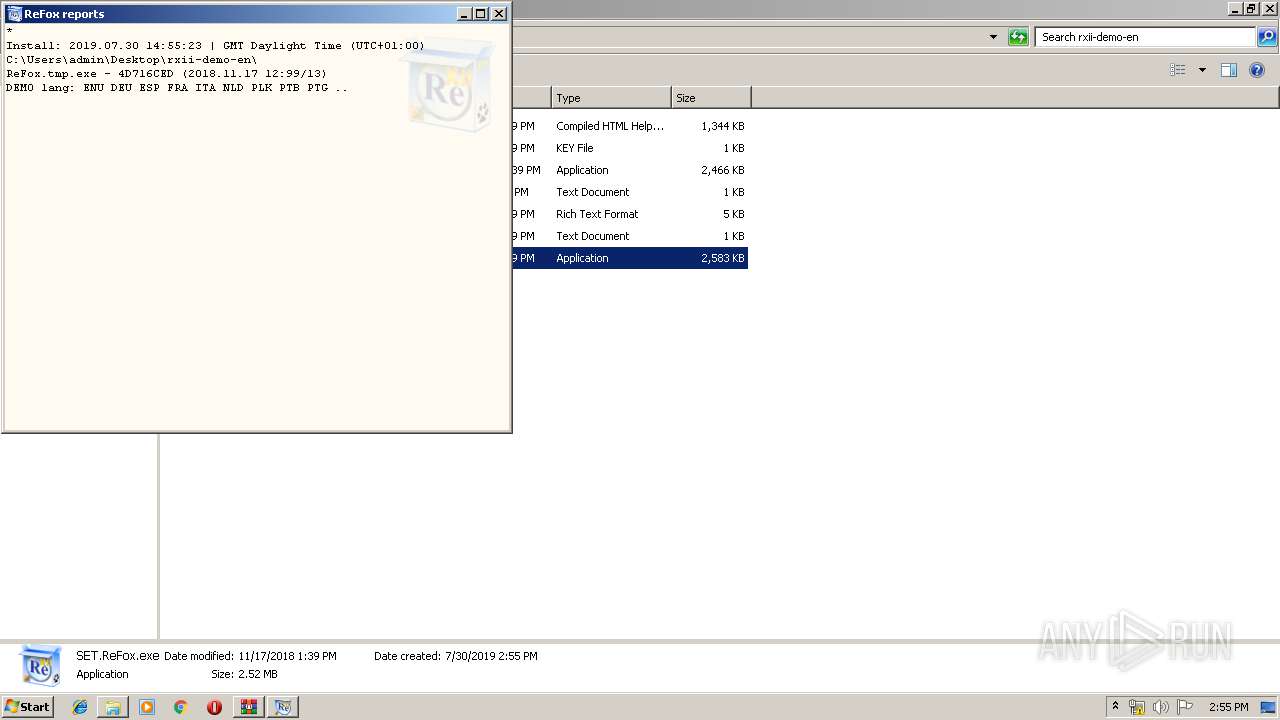Click the Explorer refresh button near address bar

1018,37
